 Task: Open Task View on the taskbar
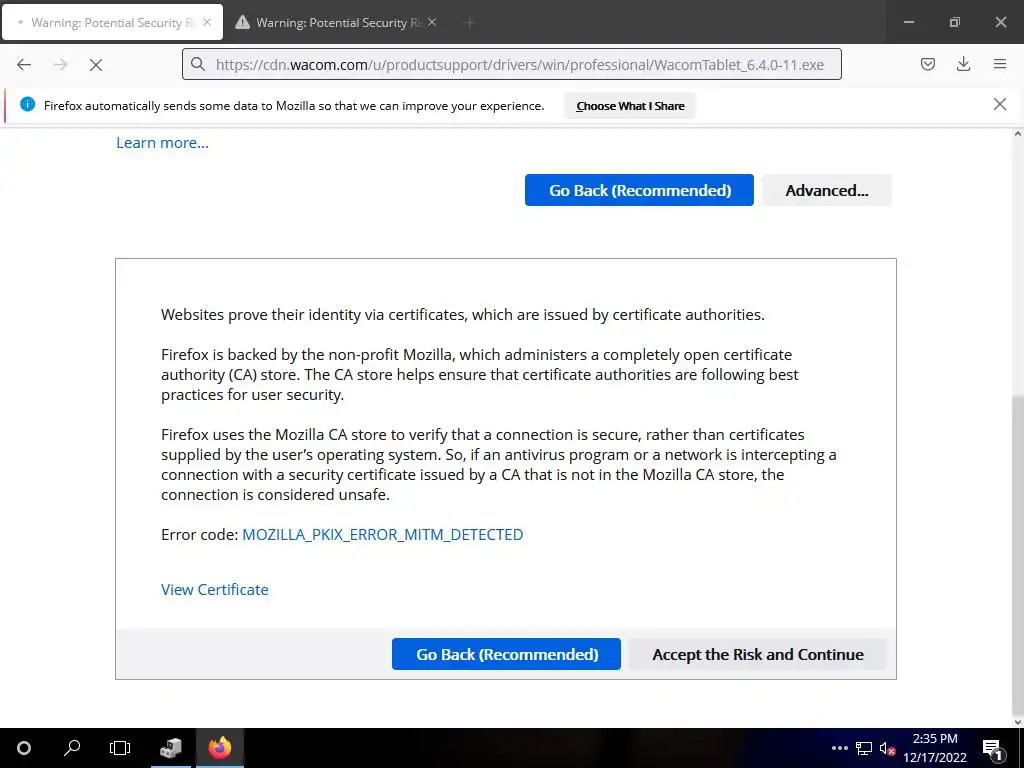120,748
